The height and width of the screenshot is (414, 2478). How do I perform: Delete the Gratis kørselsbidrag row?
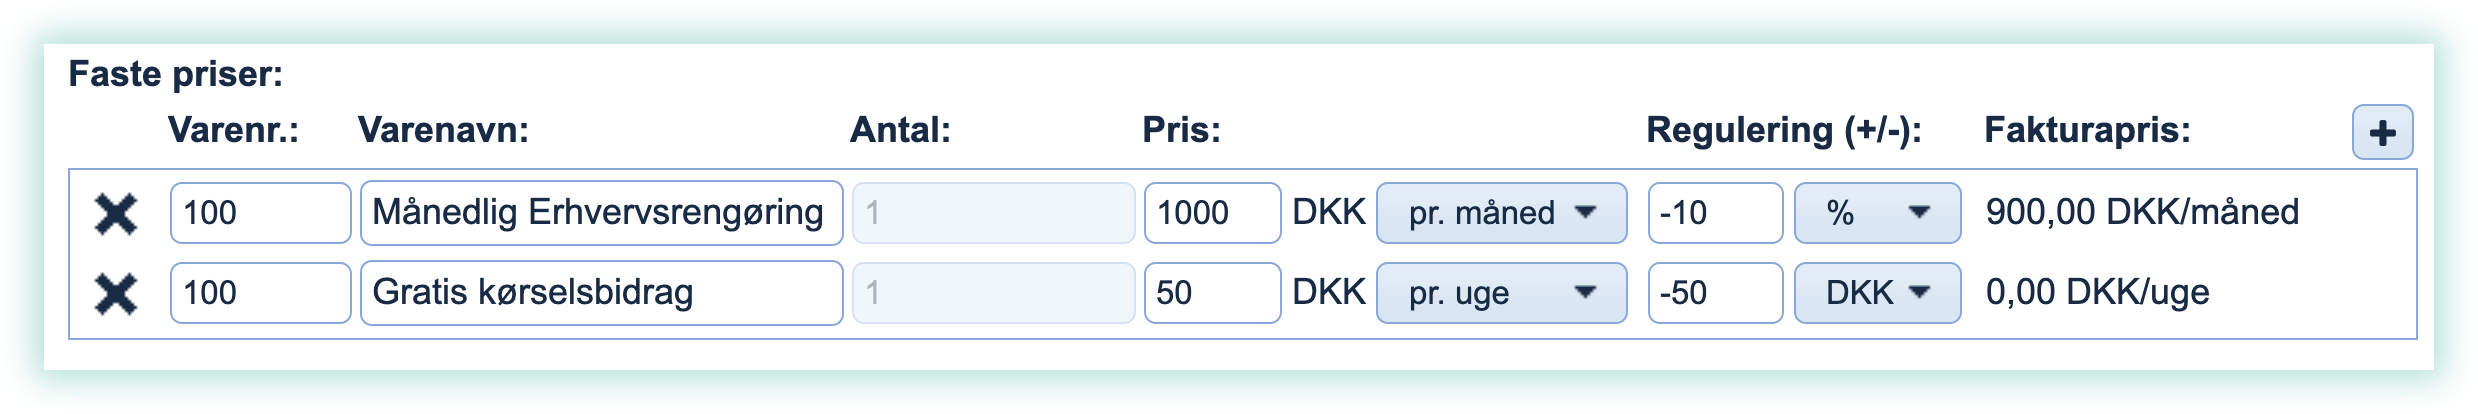pyautogui.click(x=115, y=293)
